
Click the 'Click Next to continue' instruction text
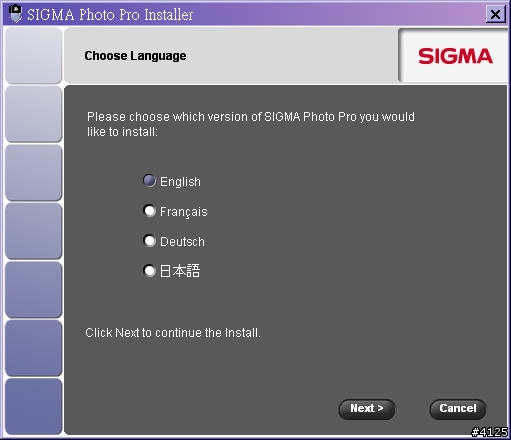[x=173, y=333]
